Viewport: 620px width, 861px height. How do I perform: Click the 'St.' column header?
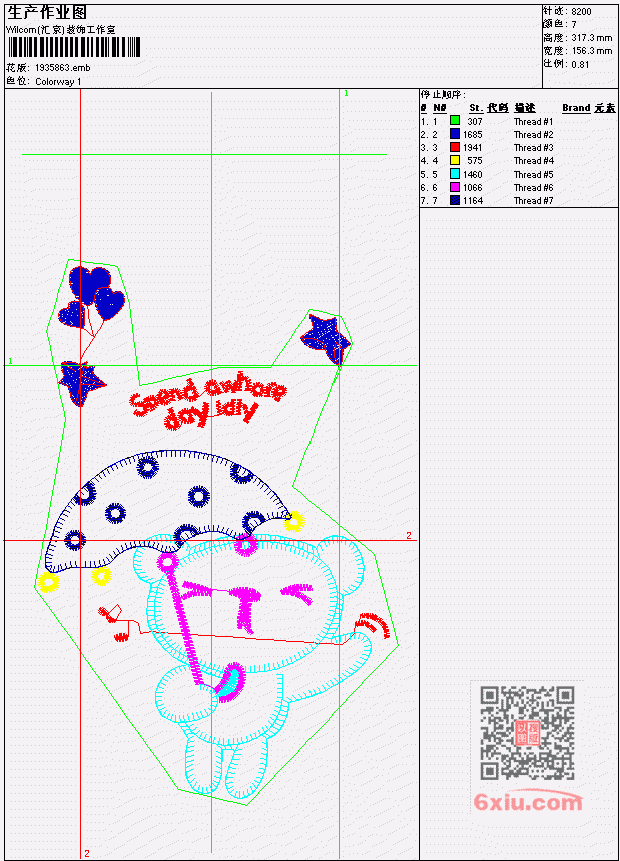pos(476,108)
